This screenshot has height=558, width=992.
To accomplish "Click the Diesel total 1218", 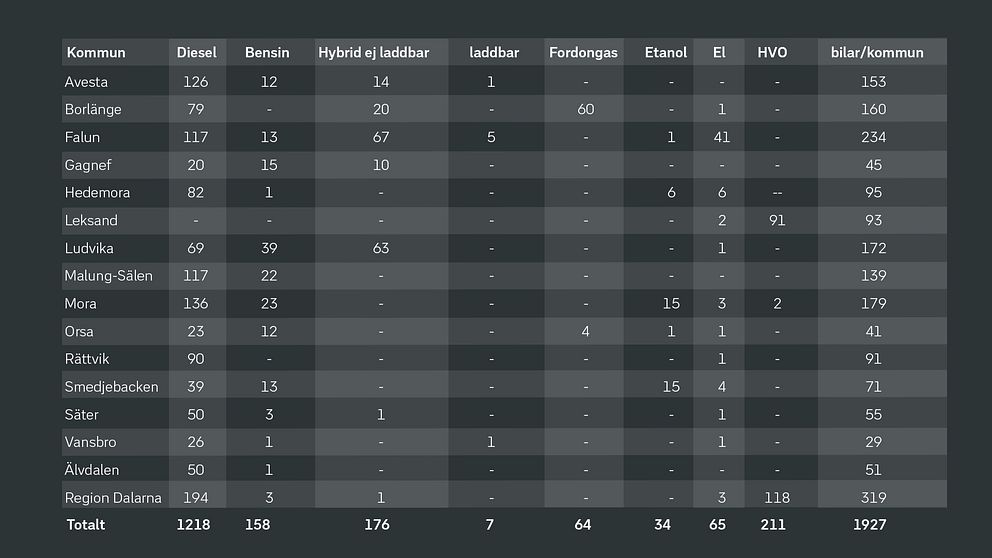I will [x=193, y=524].
